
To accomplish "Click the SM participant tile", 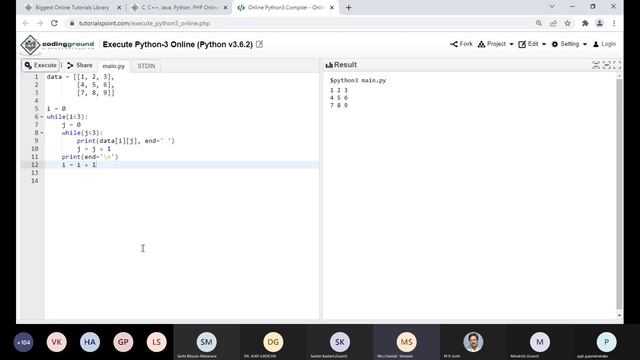I will tap(207, 342).
